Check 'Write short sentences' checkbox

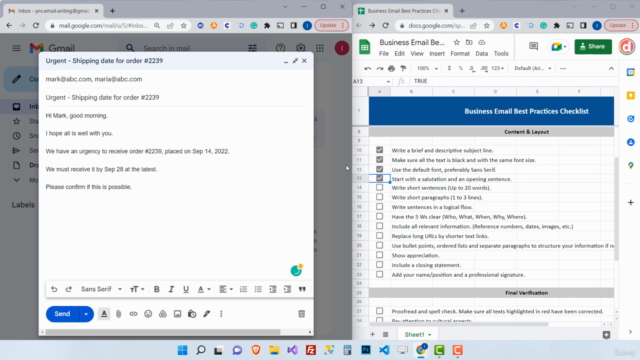tap(380, 187)
